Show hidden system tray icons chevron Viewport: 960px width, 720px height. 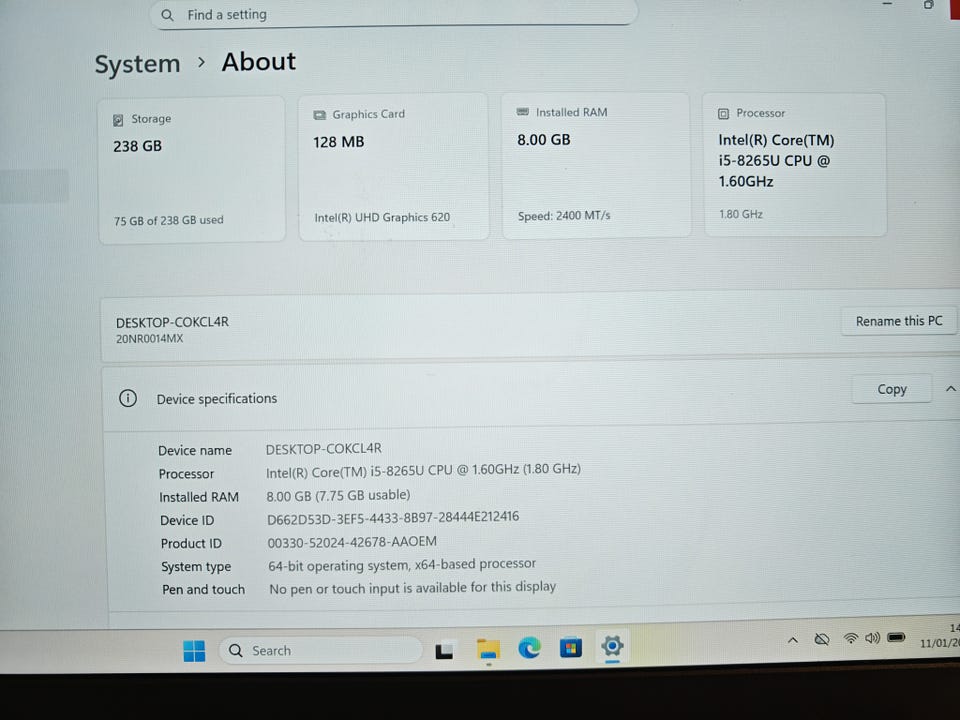pyautogui.click(x=793, y=640)
